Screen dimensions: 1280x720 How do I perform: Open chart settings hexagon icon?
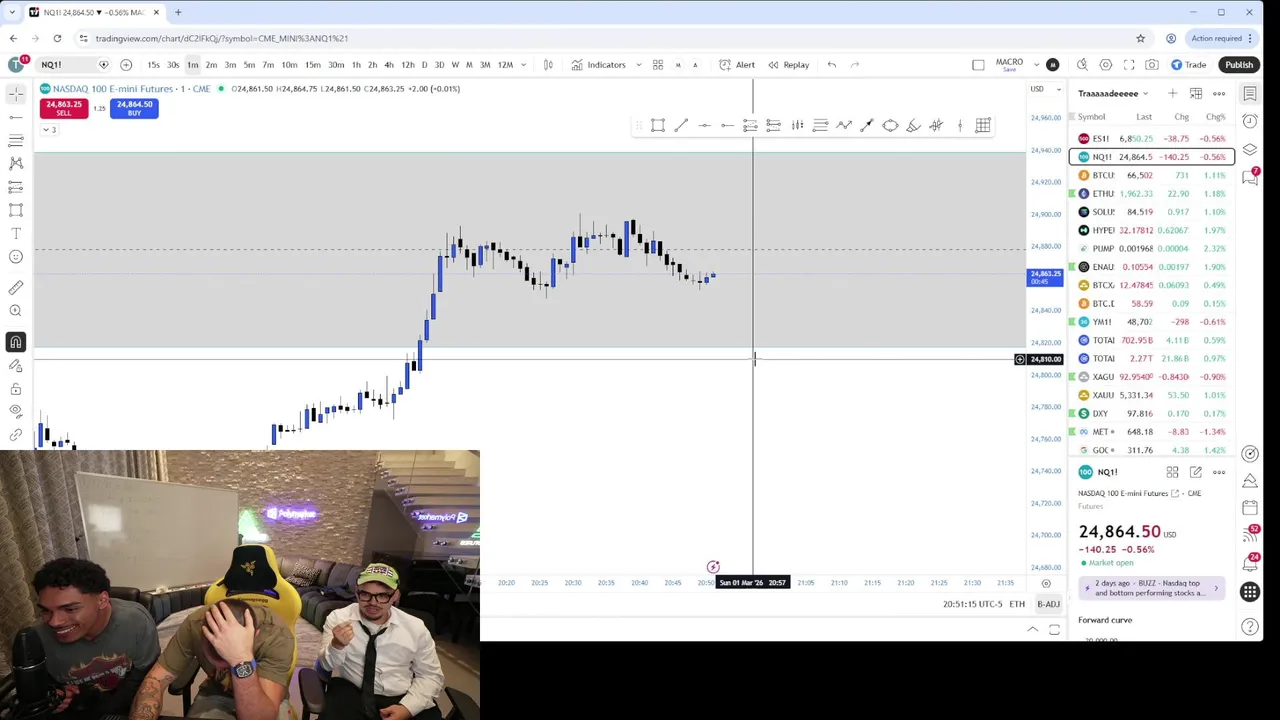[x=1106, y=65]
